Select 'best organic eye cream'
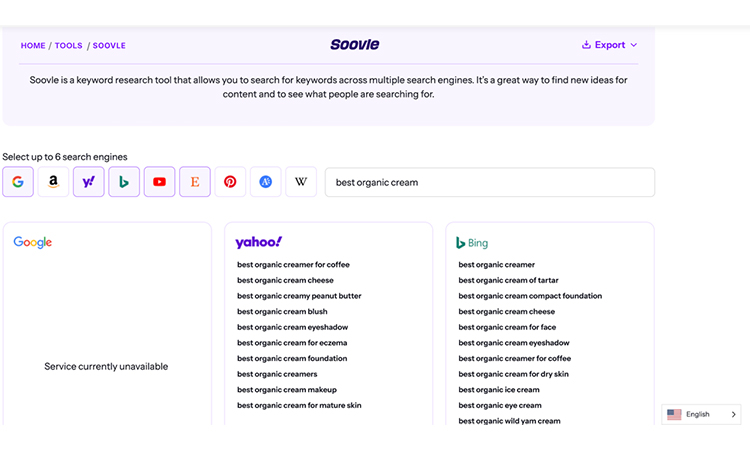 tap(500, 405)
